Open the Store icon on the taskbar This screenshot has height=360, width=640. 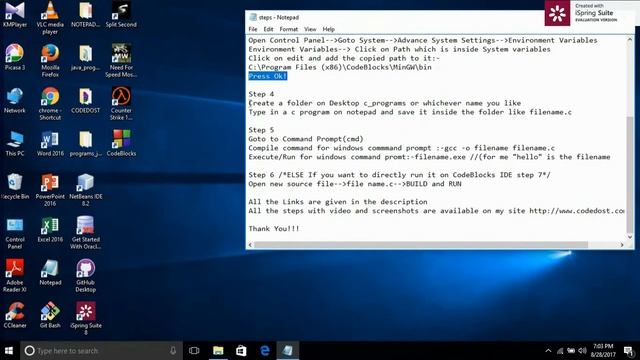[x=241, y=351]
